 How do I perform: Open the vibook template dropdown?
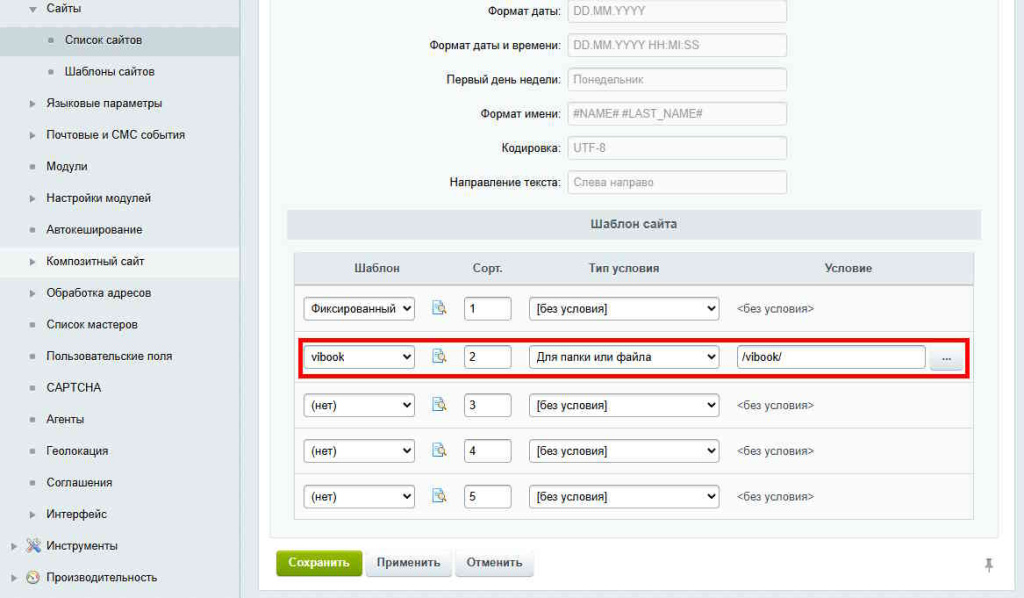pos(358,357)
